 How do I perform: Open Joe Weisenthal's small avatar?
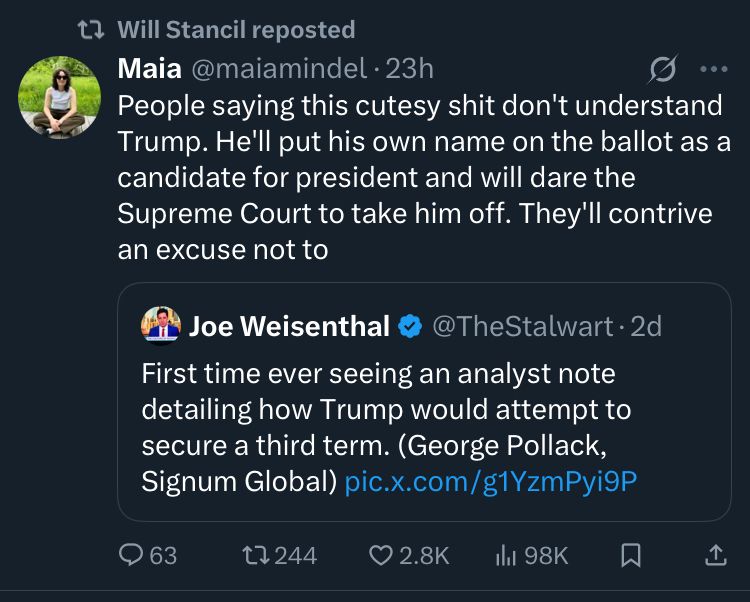[160, 326]
